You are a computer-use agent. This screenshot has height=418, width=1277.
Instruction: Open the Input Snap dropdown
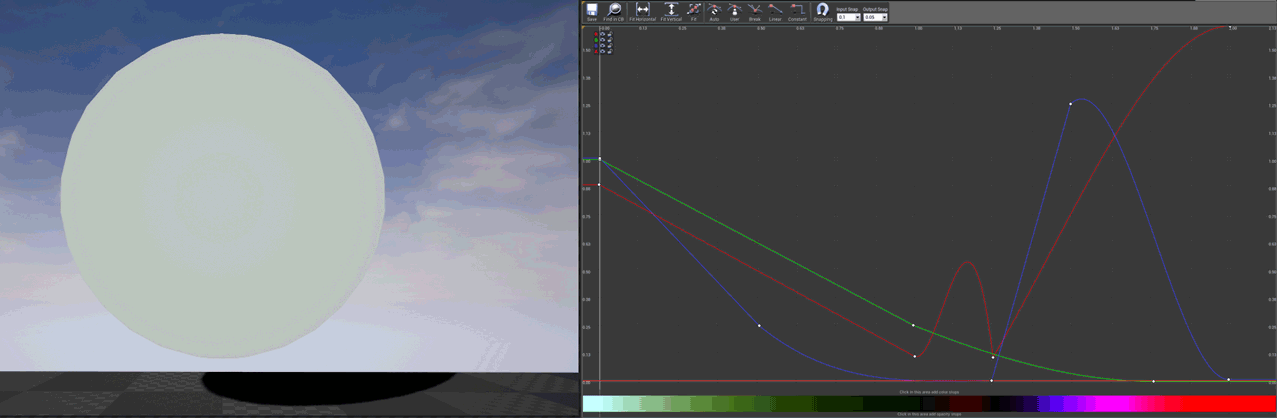857,18
